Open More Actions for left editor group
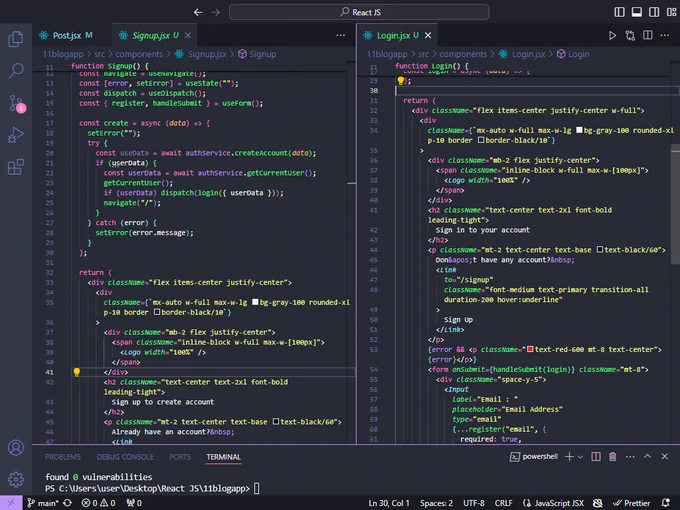680x510 pixels. (x=341, y=35)
